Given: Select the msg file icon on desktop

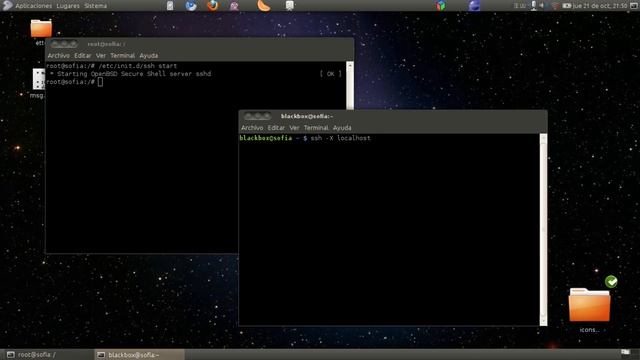Looking at the screenshot, I should click(x=38, y=79).
